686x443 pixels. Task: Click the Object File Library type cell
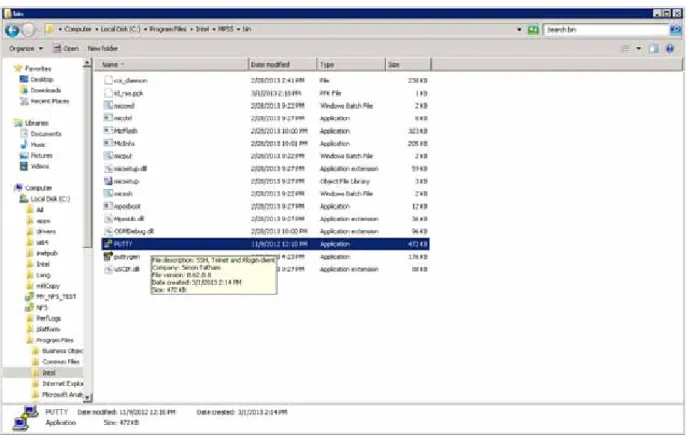[345, 181]
